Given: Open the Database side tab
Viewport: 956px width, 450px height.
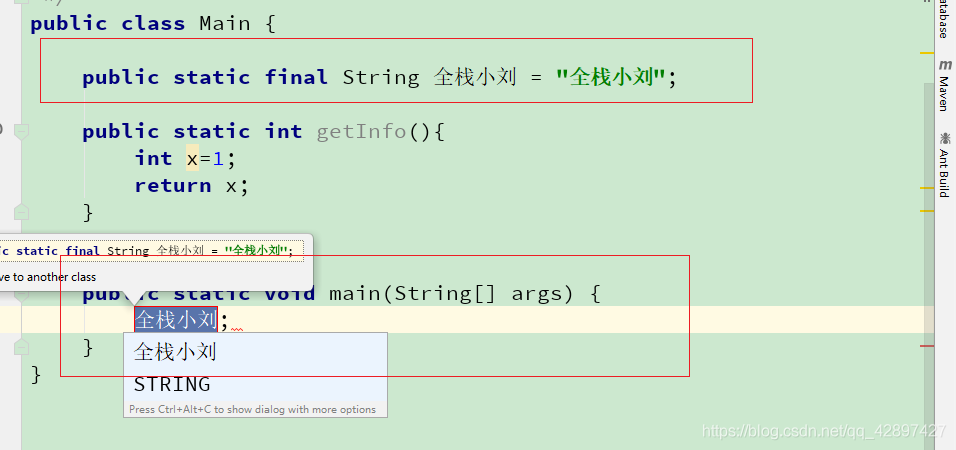Looking at the screenshot, I should click(x=944, y=20).
